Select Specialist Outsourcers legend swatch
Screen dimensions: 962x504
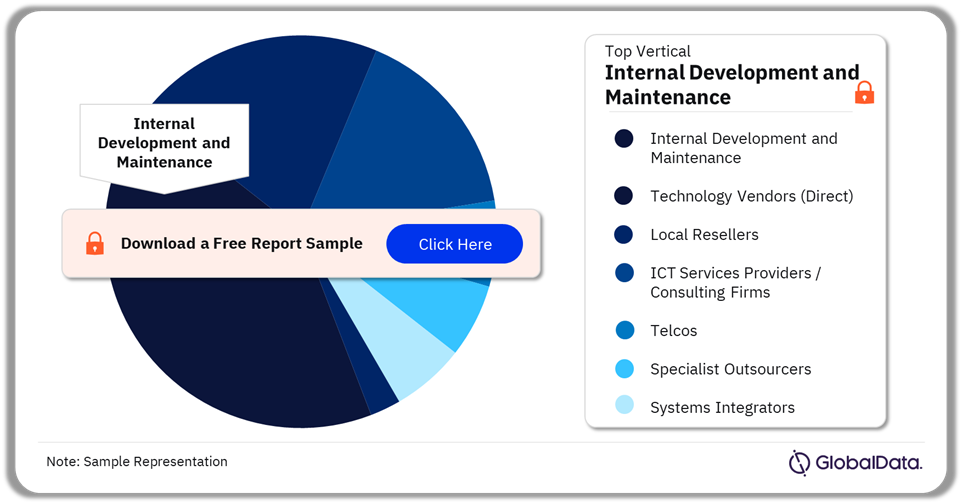(624, 369)
